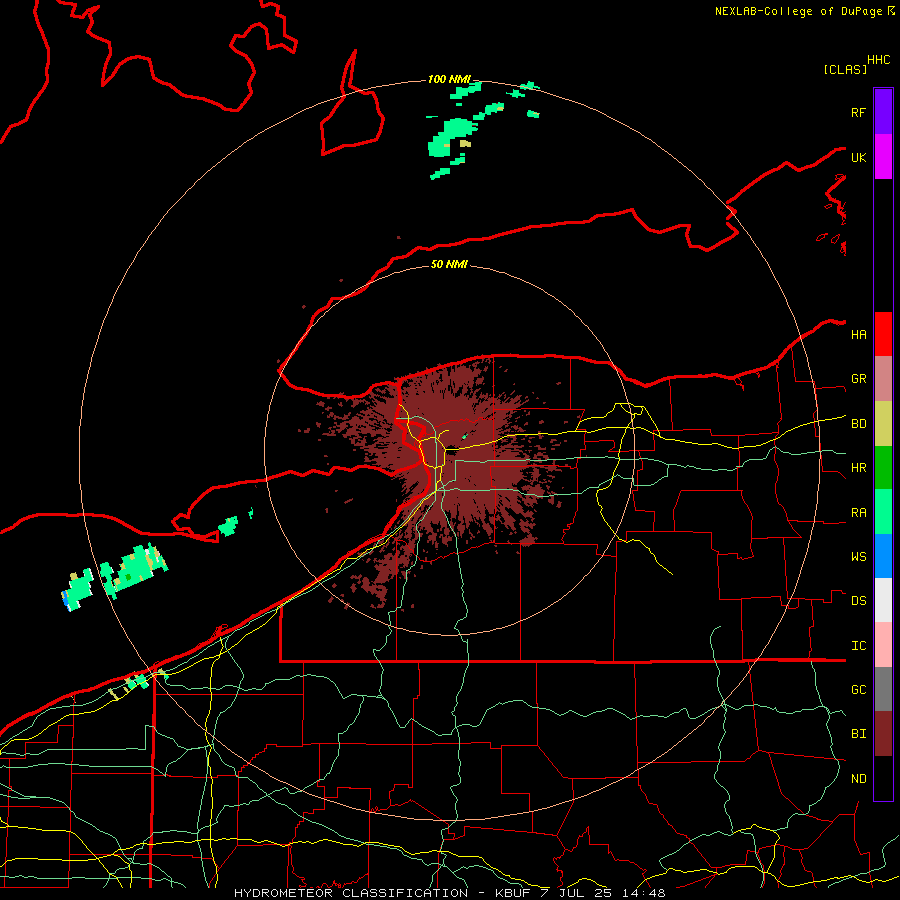
Task: Click the BD legend label
Action: click(858, 424)
